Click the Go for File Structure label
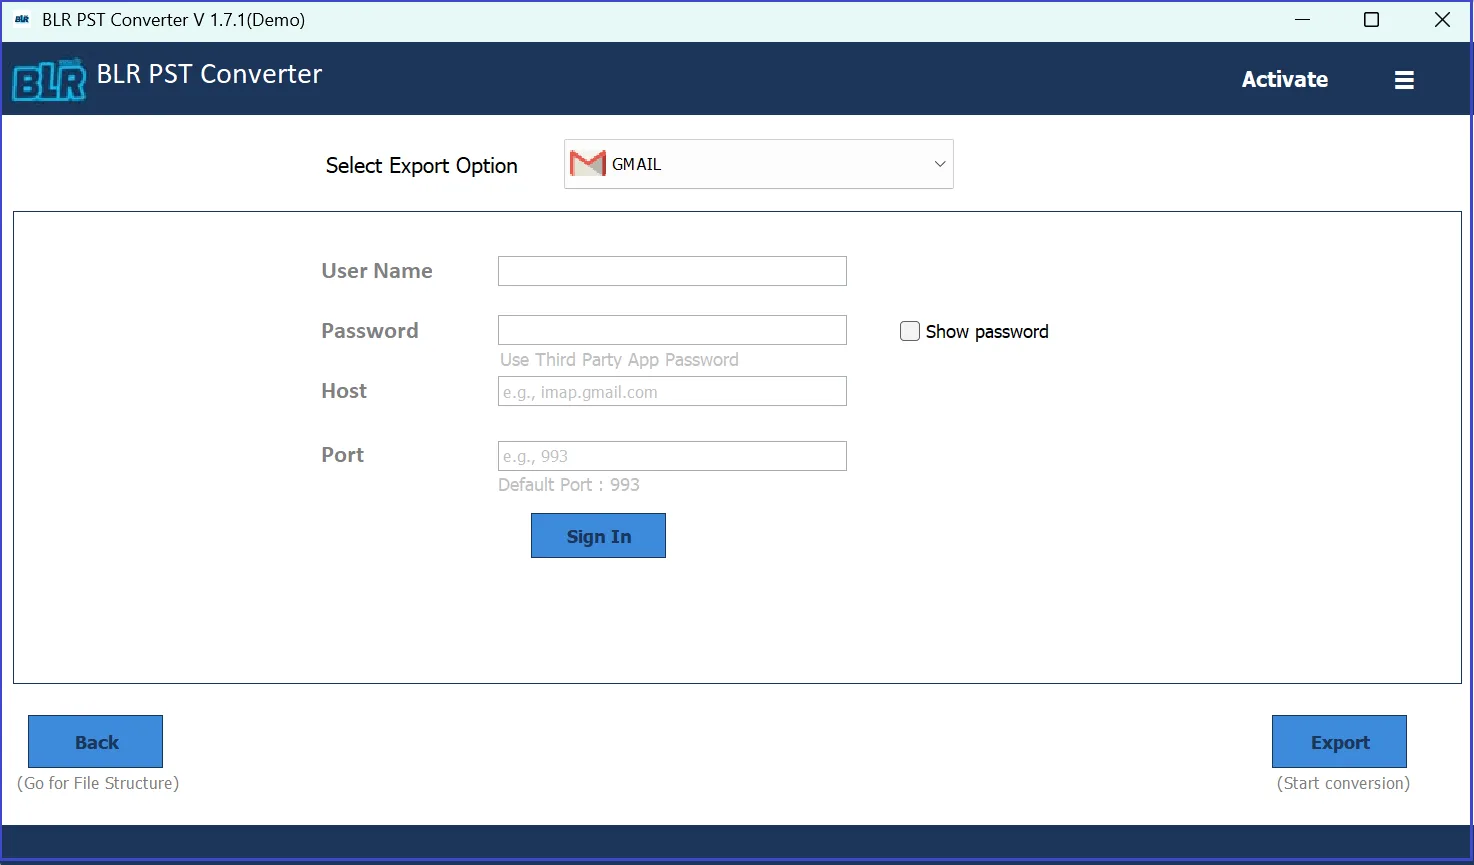This screenshot has height=865, width=1474. click(98, 783)
